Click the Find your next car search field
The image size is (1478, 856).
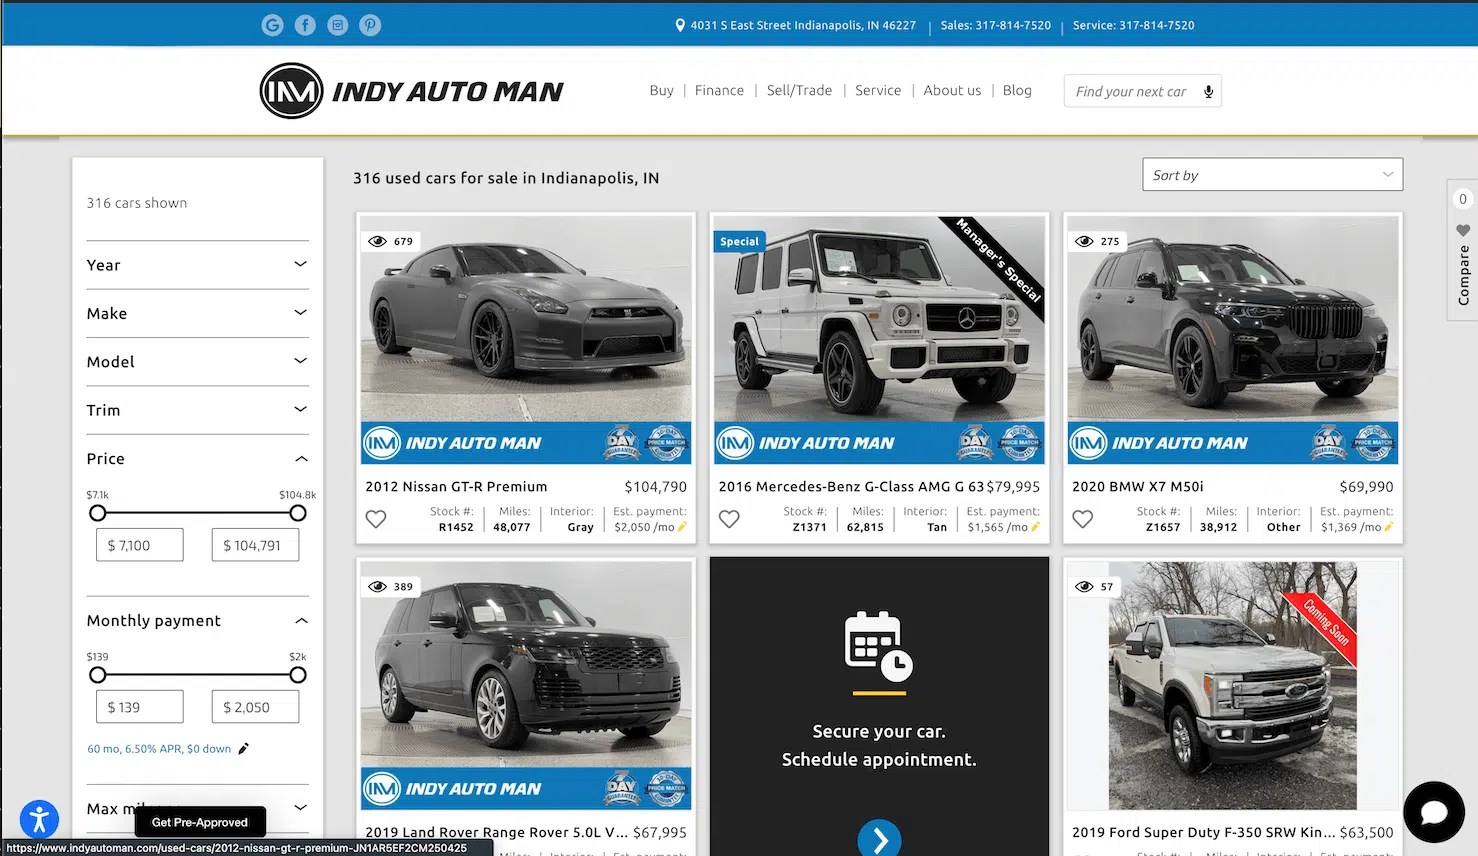[x=1130, y=90]
